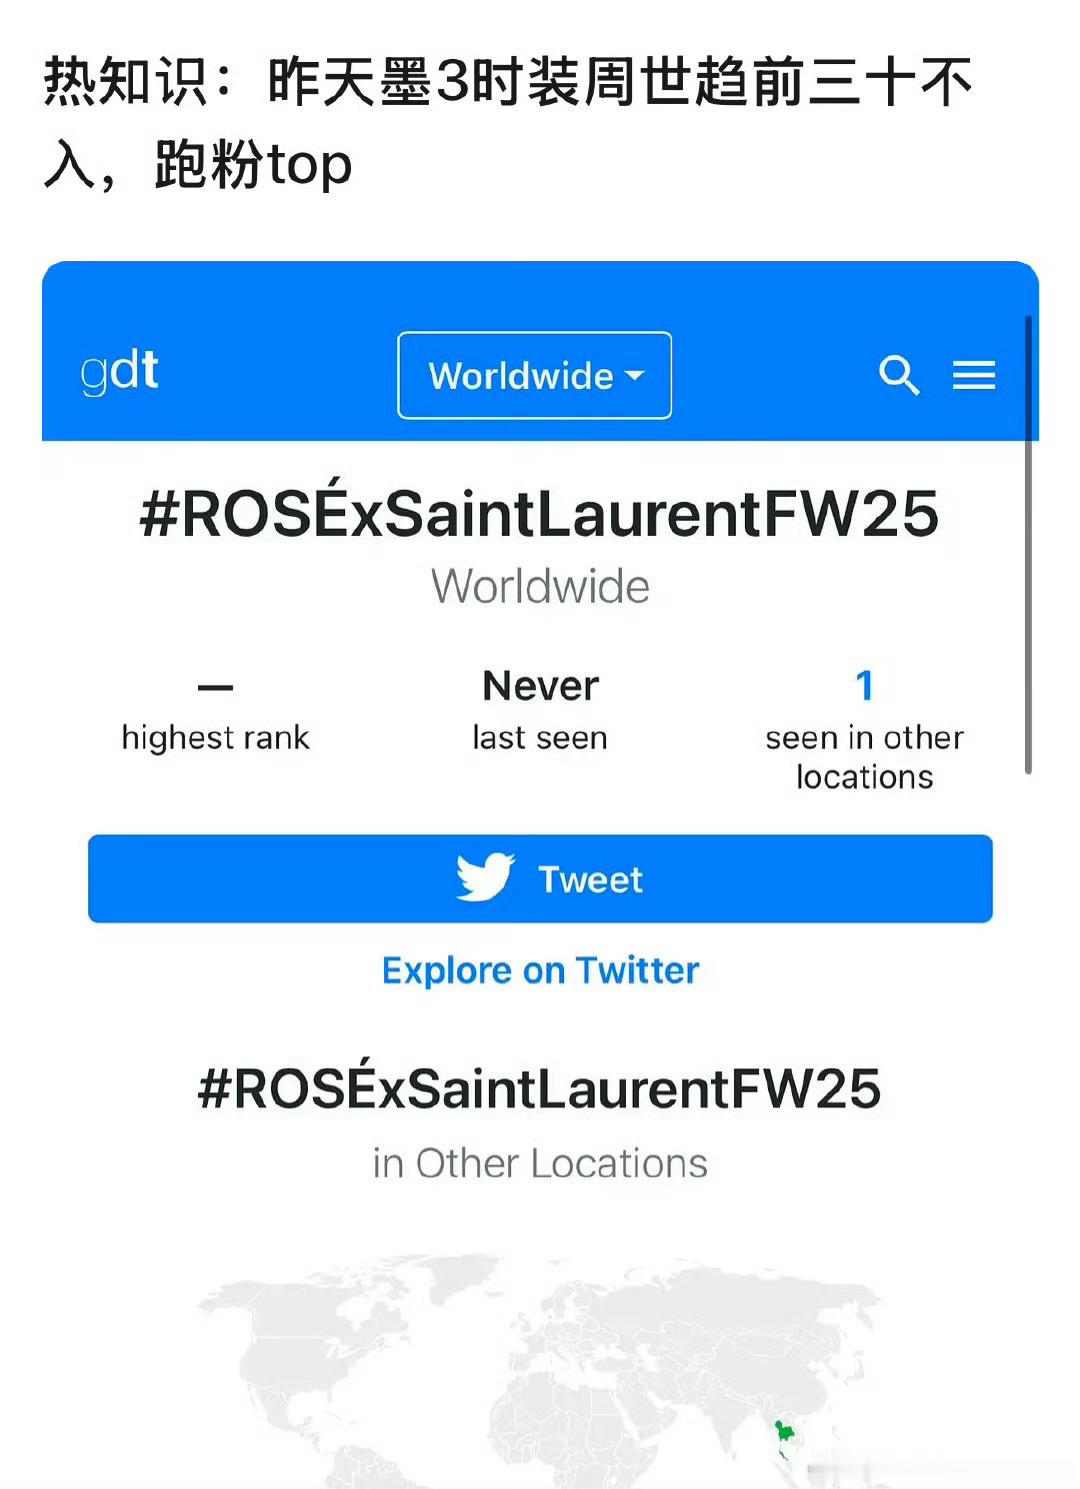Image resolution: width=1080 pixels, height=1489 pixels.
Task: Open the Explore on Twitter link
Action: tap(540, 971)
